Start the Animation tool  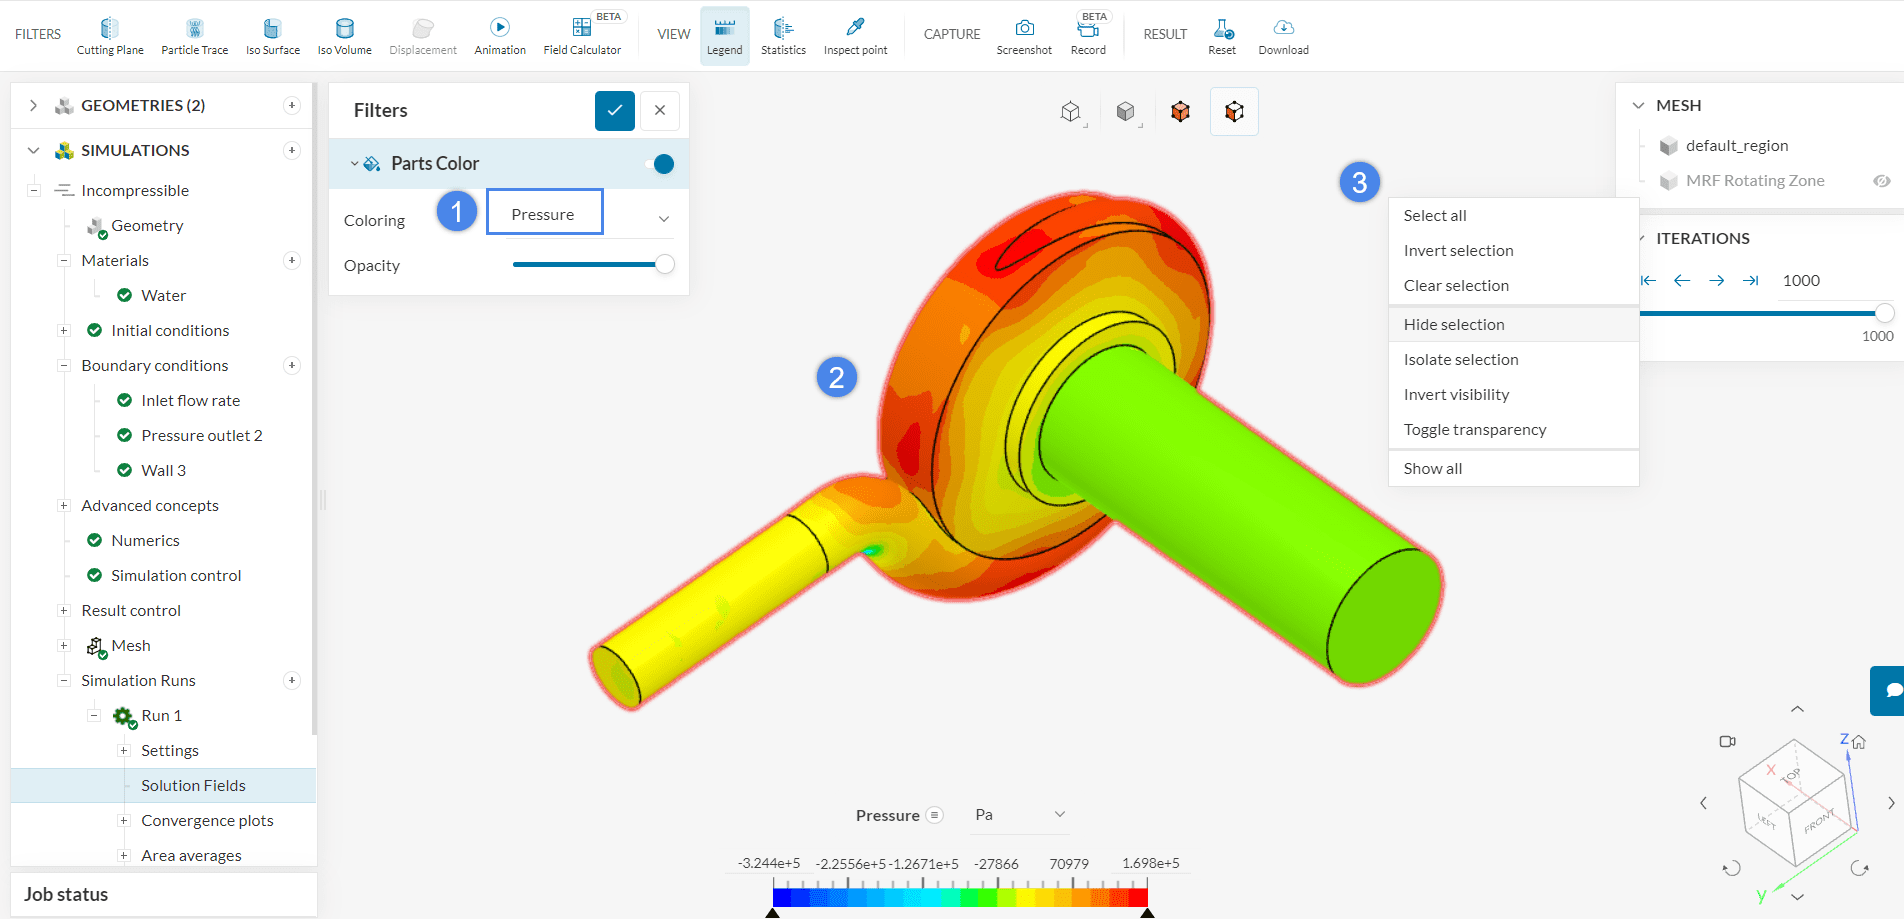(x=500, y=36)
